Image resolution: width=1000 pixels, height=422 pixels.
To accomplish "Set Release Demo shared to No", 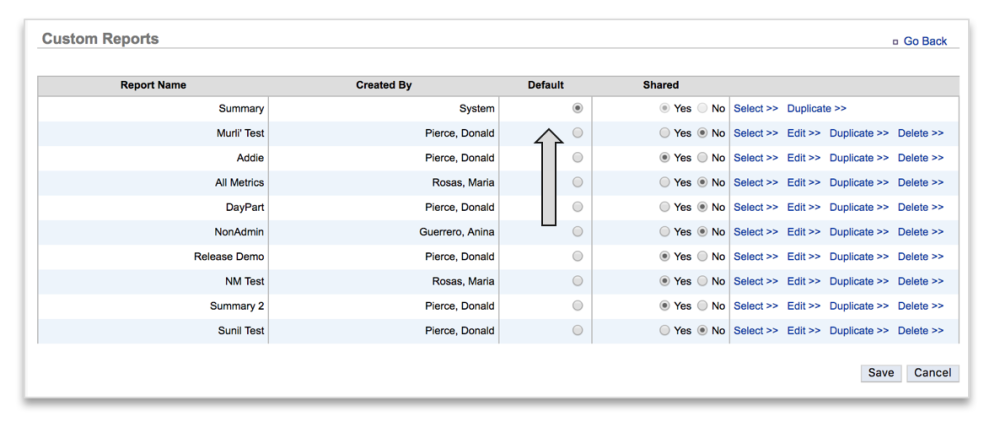I will pos(703,257).
